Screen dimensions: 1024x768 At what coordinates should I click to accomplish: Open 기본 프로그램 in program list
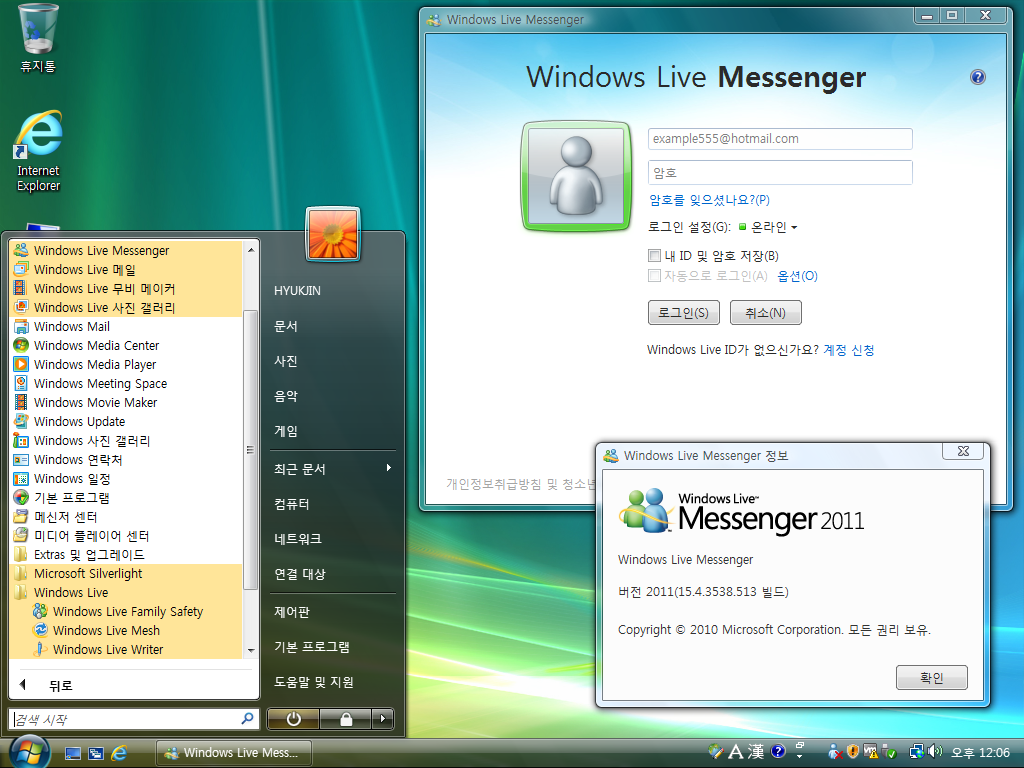(x=126, y=497)
